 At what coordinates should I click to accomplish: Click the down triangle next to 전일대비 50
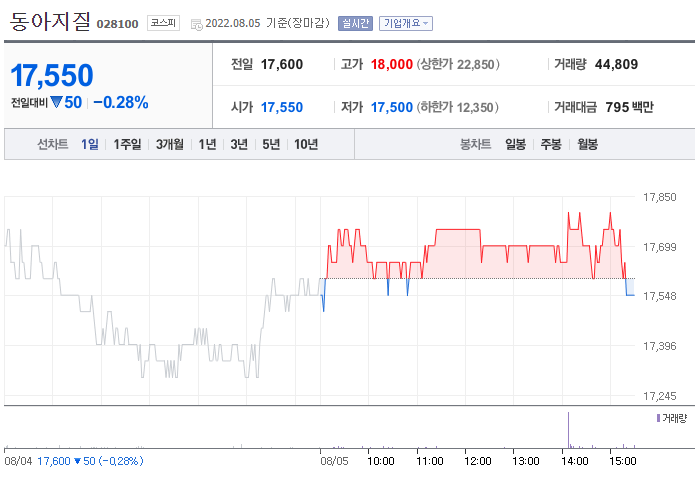point(56,102)
